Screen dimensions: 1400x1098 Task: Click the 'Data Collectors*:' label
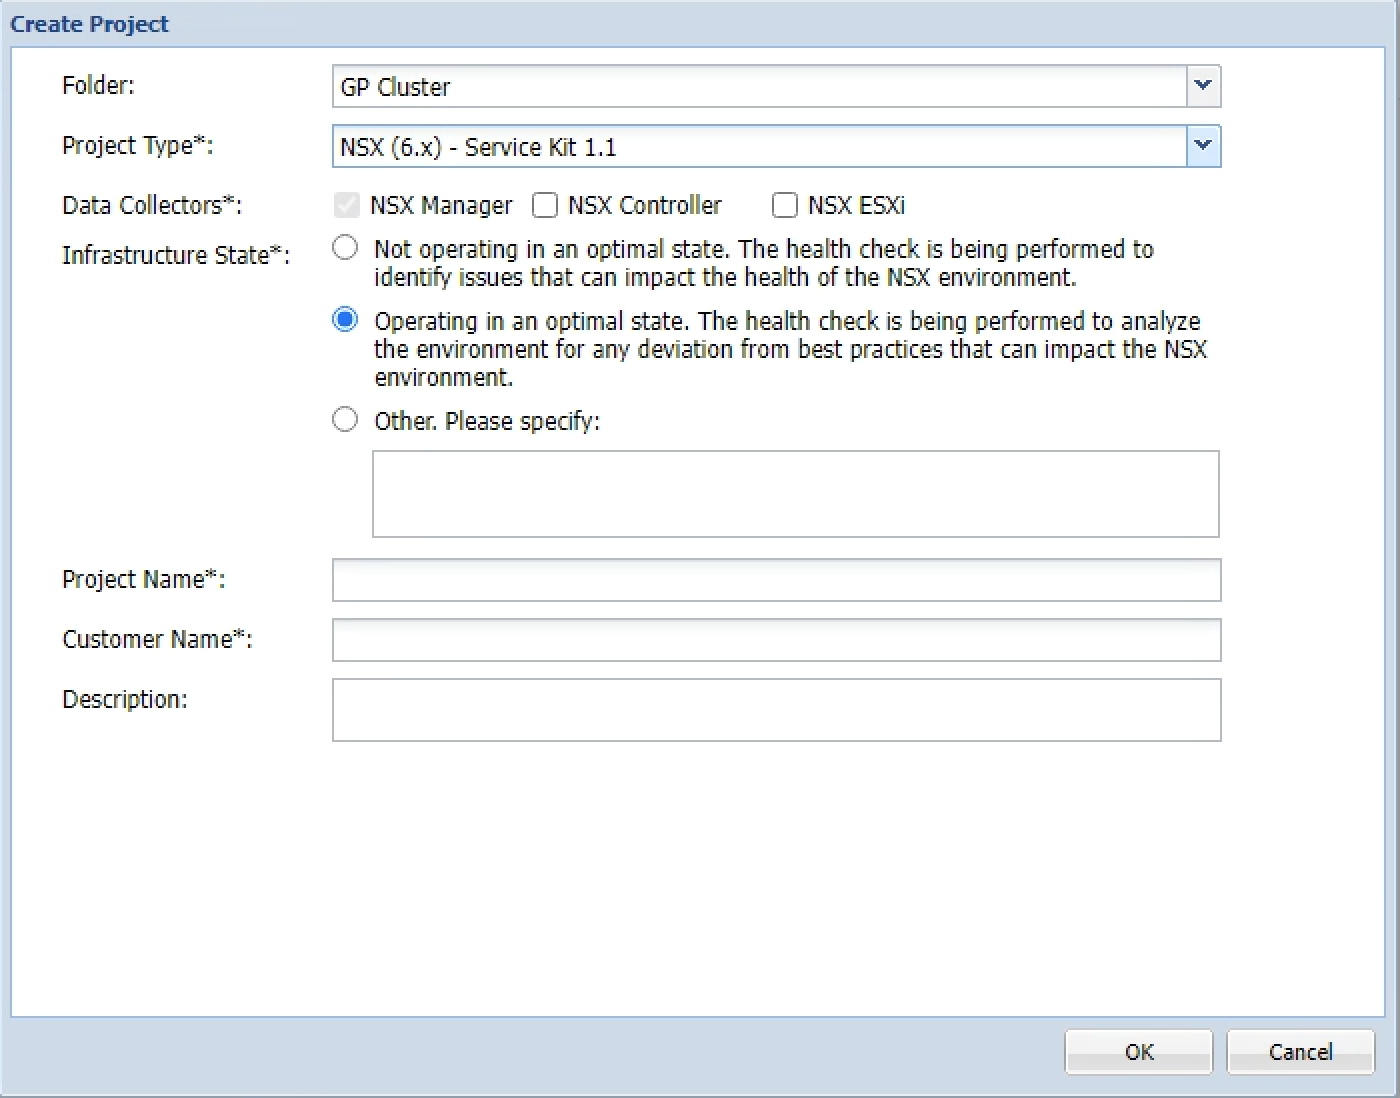click(x=152, y=205)
